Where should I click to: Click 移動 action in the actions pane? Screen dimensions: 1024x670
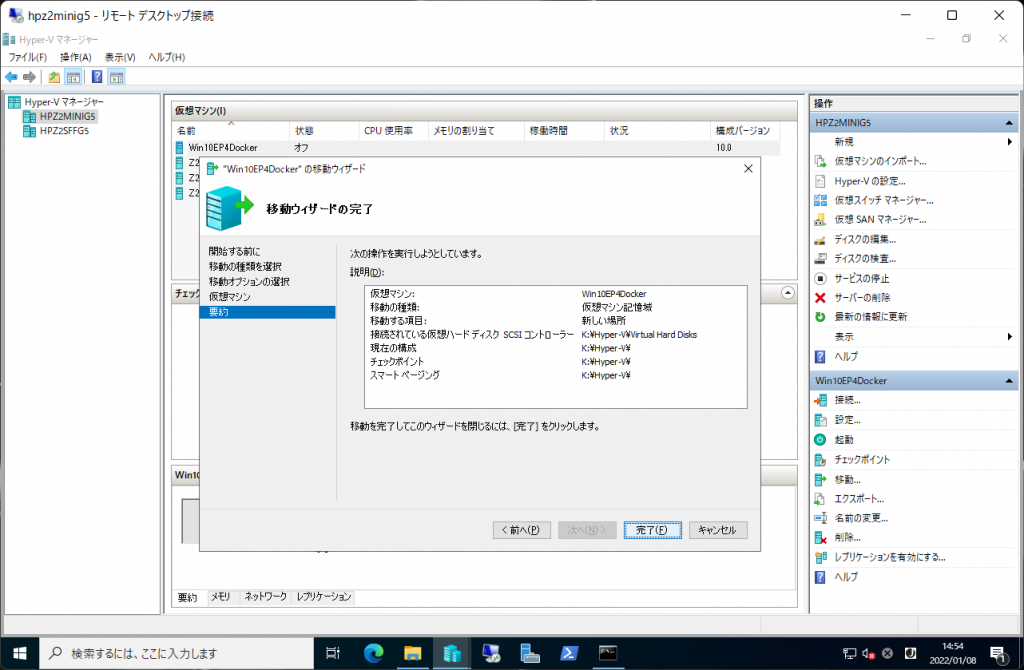[847, 479]
